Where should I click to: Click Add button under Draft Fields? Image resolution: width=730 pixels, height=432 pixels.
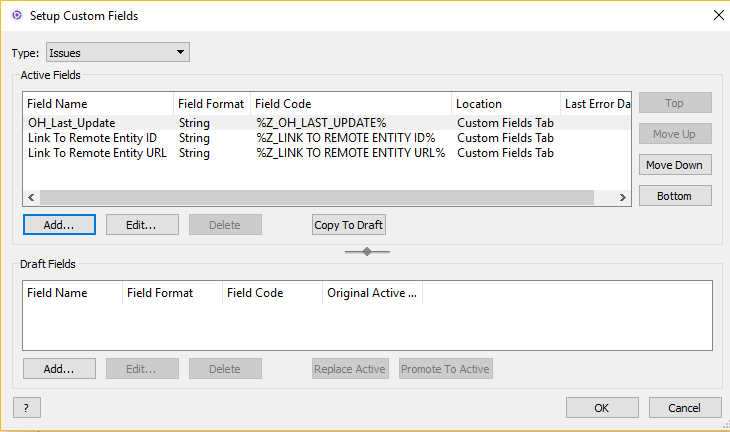pos(59,369)
